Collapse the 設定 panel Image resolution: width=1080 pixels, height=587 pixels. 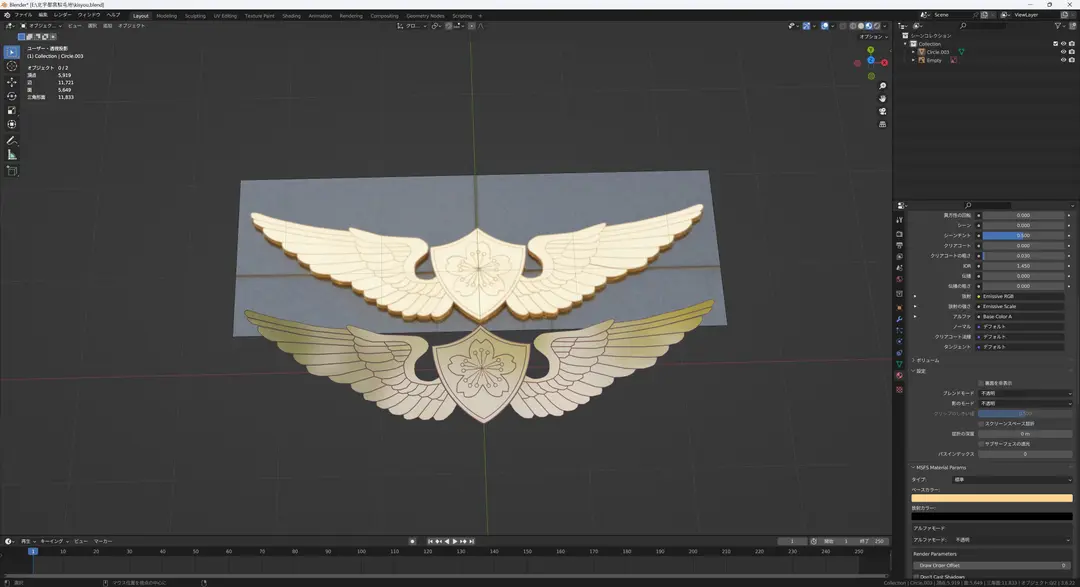[x=919, y=371]
